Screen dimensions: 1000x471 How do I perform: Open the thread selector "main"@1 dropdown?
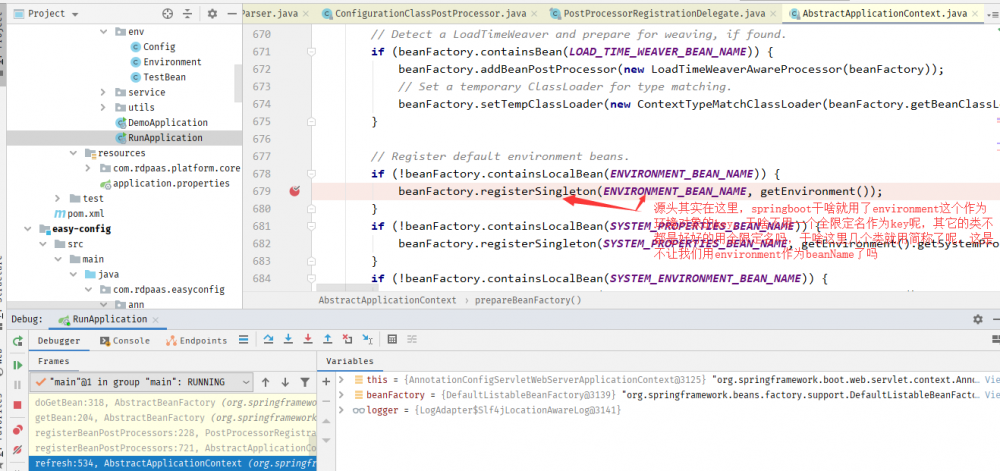click(143, 382)
